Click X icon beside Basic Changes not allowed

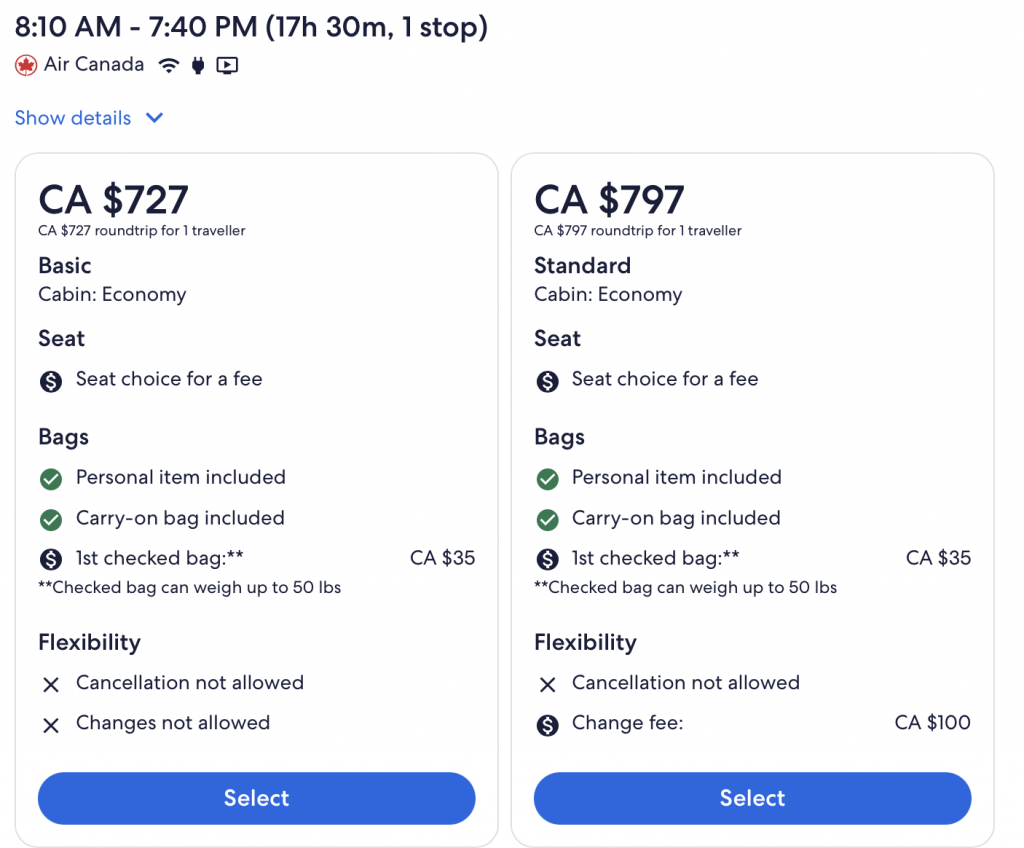(x=51, y=725)
